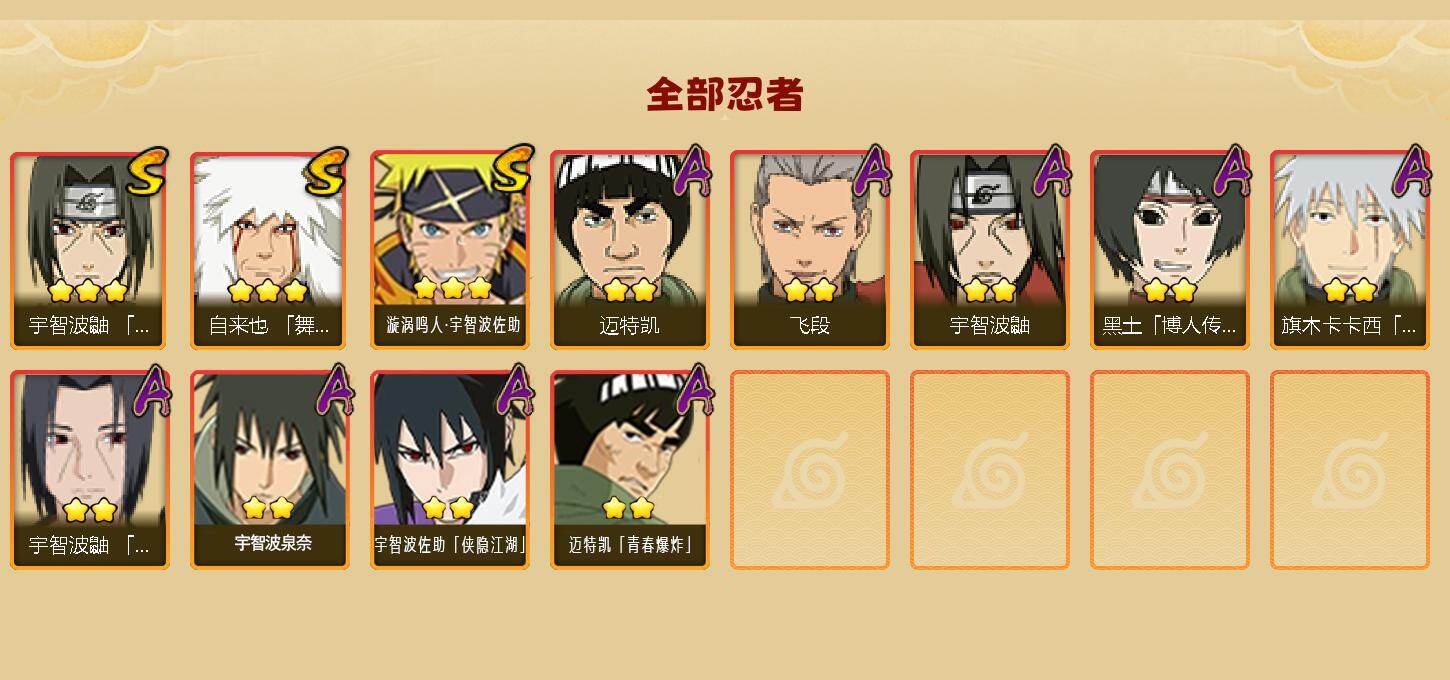Open the 宇智波佐助「侠隐江湖」 card
The image size is (1450, 680).
(450, 470)
